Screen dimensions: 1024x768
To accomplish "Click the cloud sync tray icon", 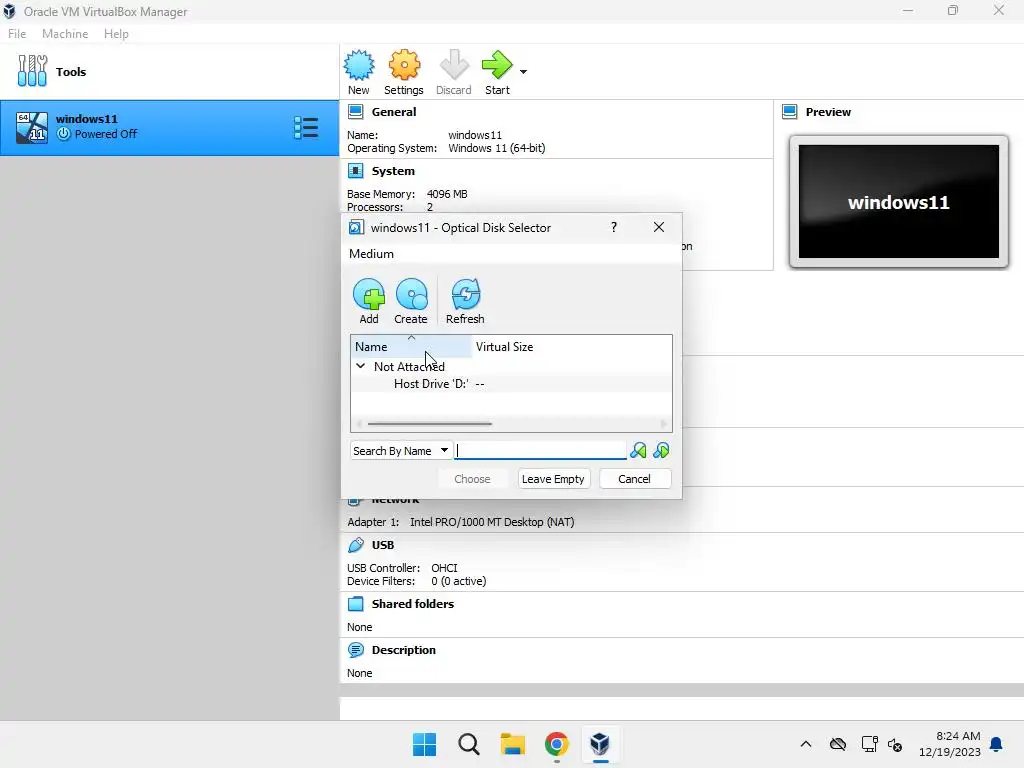I will pyautogui.click(x=838, y=744).
